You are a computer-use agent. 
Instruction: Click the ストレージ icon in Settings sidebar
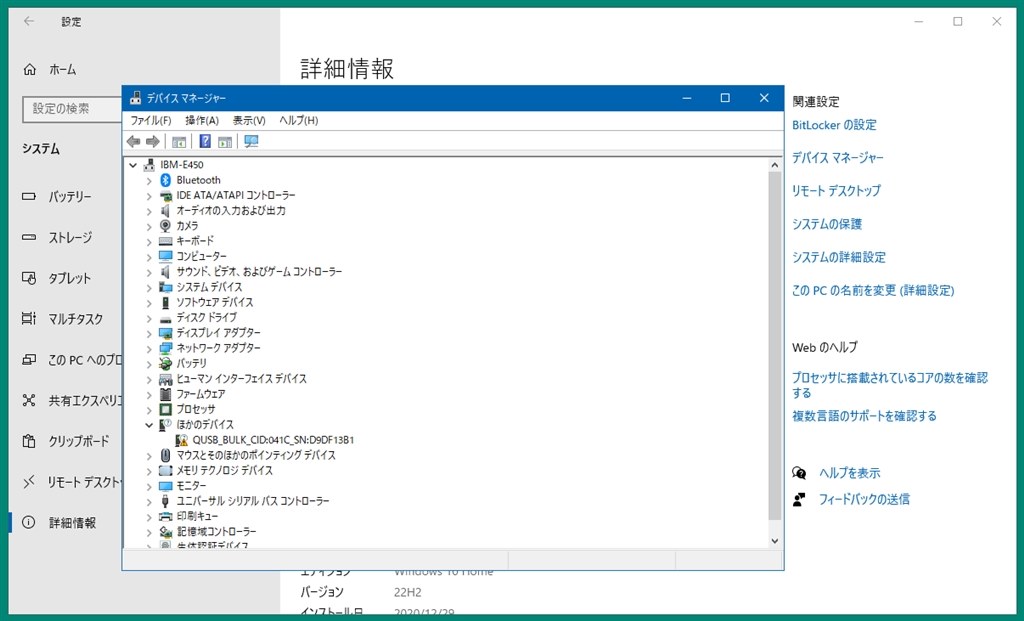point(29,237)
